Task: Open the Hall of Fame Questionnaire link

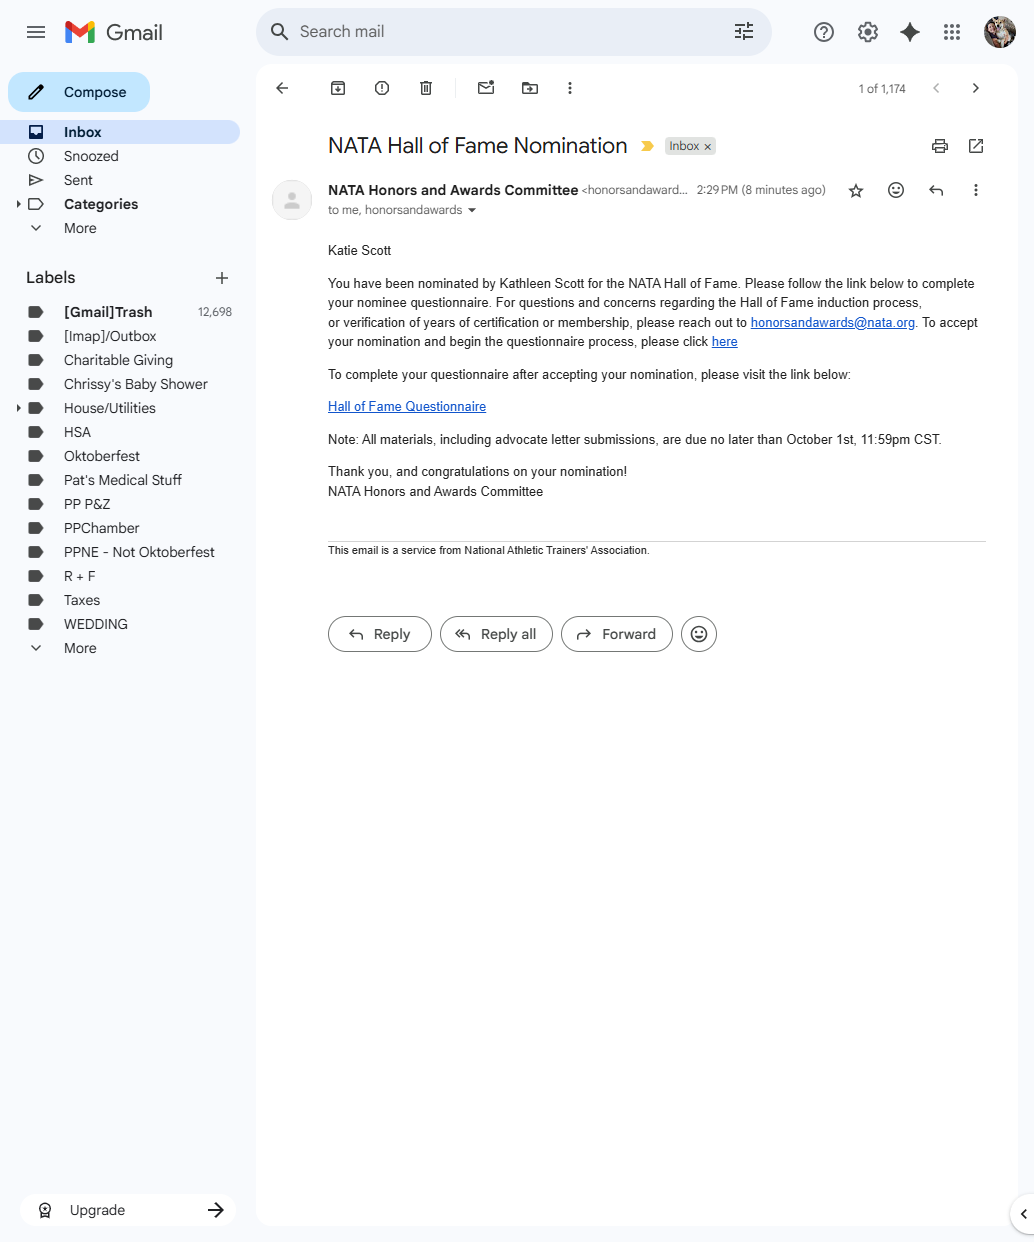Action: [407, 407]
